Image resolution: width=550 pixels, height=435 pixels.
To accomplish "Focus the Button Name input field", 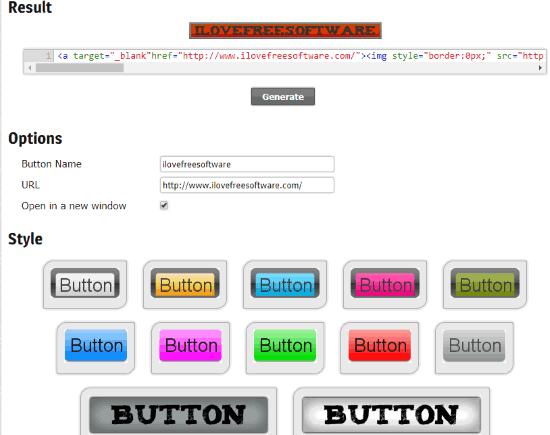I will 247,164.
